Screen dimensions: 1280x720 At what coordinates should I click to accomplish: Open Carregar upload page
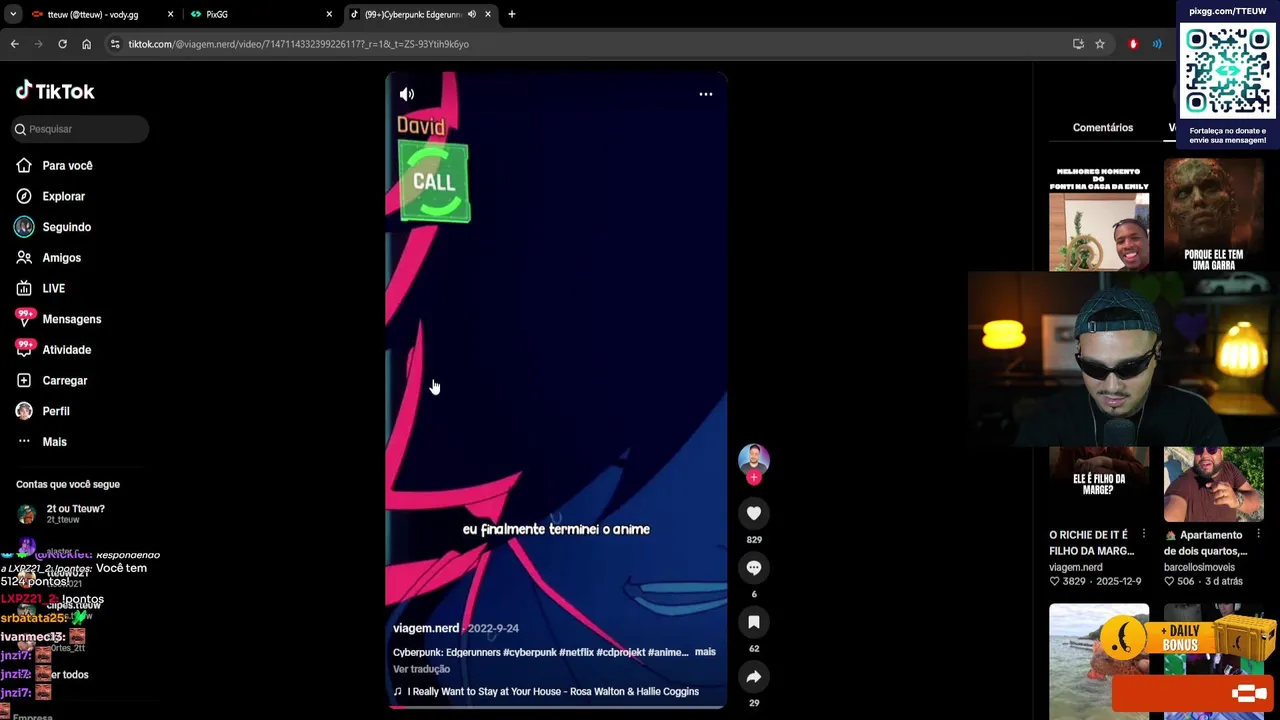64,381
